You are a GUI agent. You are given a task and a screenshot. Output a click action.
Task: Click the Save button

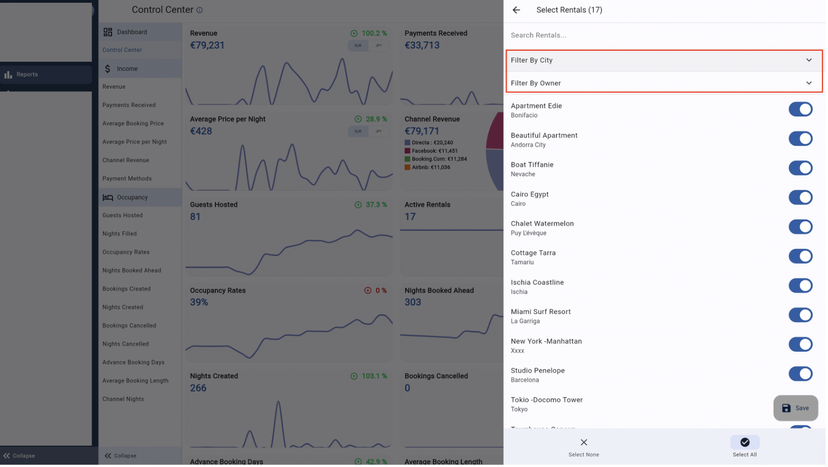click(x=797, y=409)
